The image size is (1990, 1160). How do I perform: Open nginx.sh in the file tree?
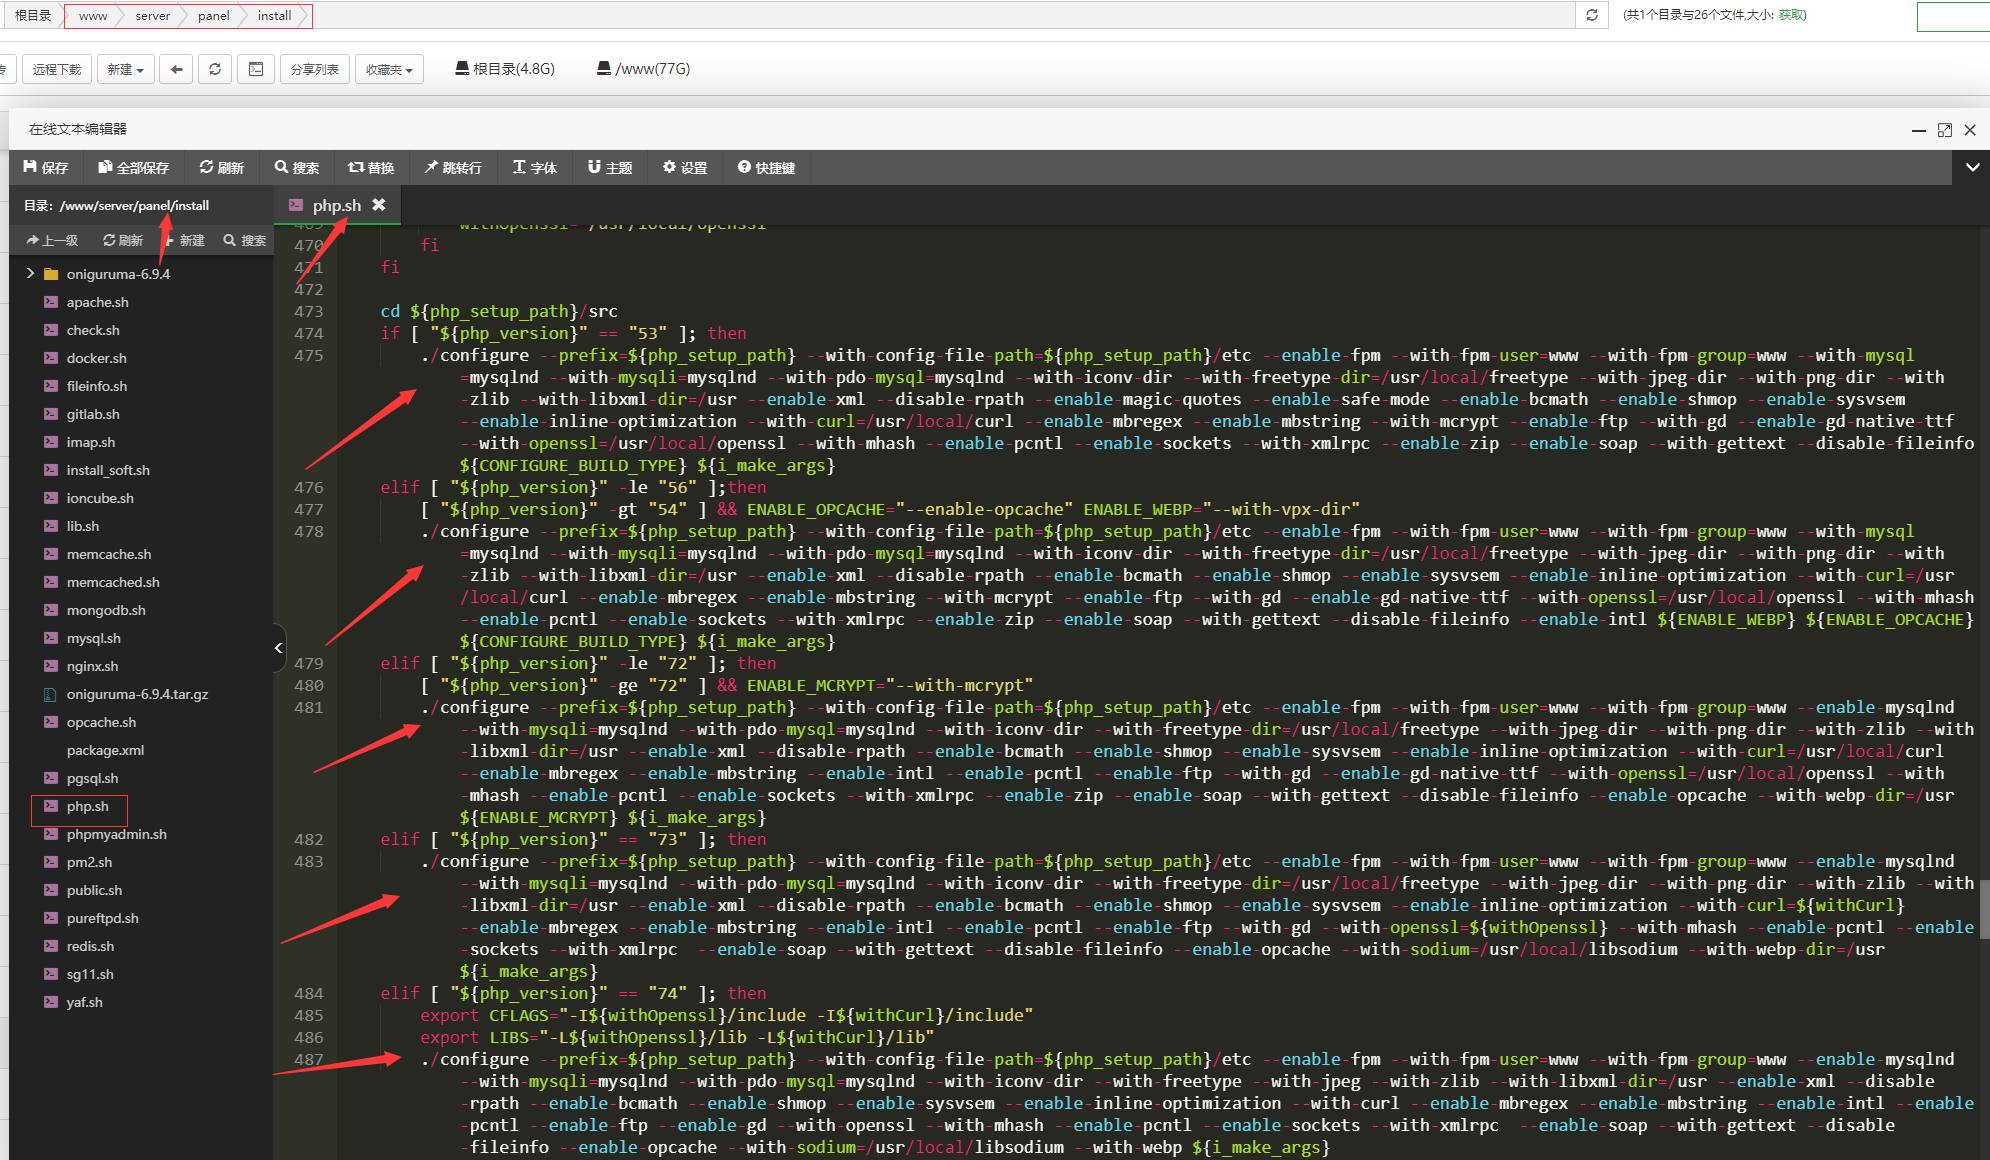point(92,666)
